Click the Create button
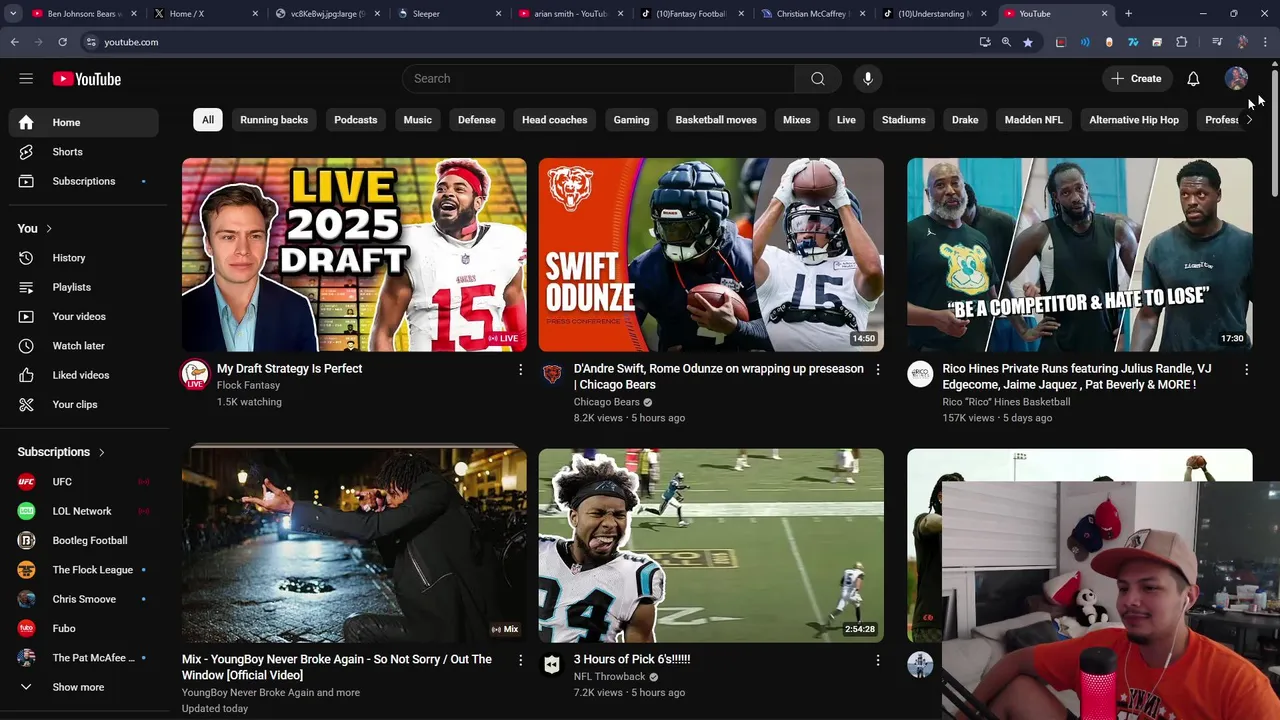This screenshot has height=720, width=1280. click(x=1137, y=79)
